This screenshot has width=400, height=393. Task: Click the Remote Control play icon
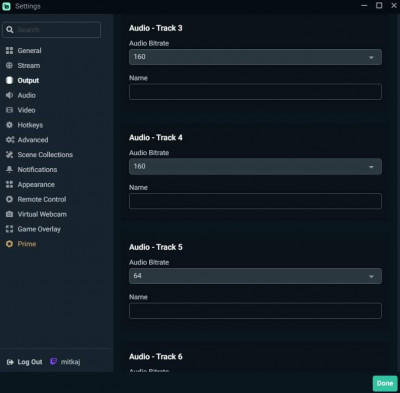coord(9,199)
